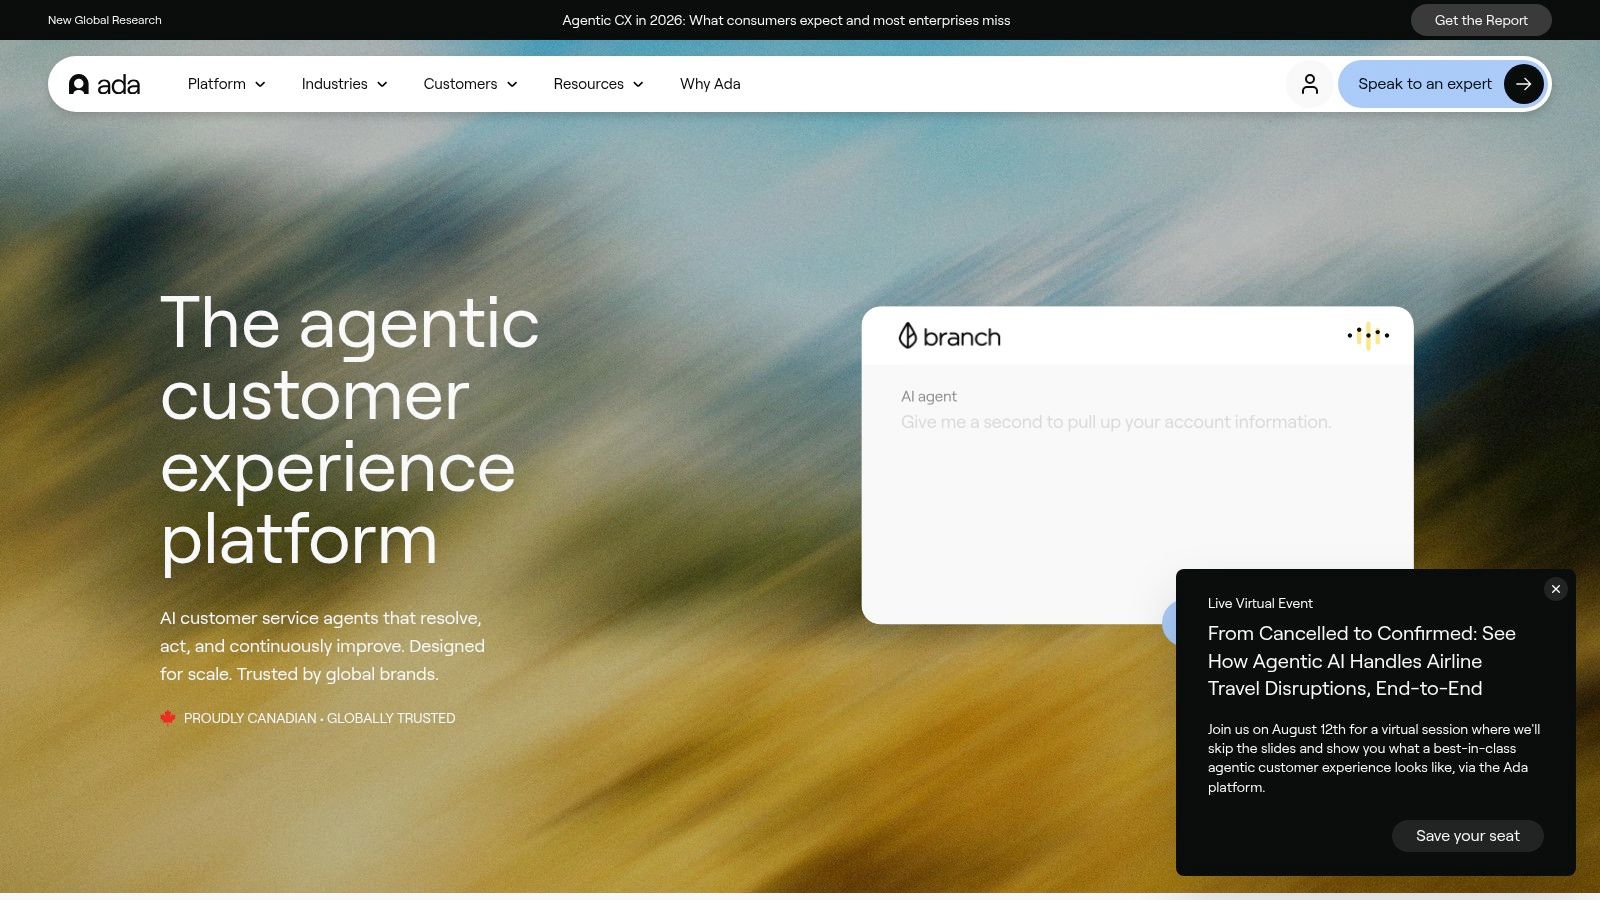Click the arrow icon on Speak to an expert
Viewport: 1600px width, 900px height.
tap(1523, 84)
